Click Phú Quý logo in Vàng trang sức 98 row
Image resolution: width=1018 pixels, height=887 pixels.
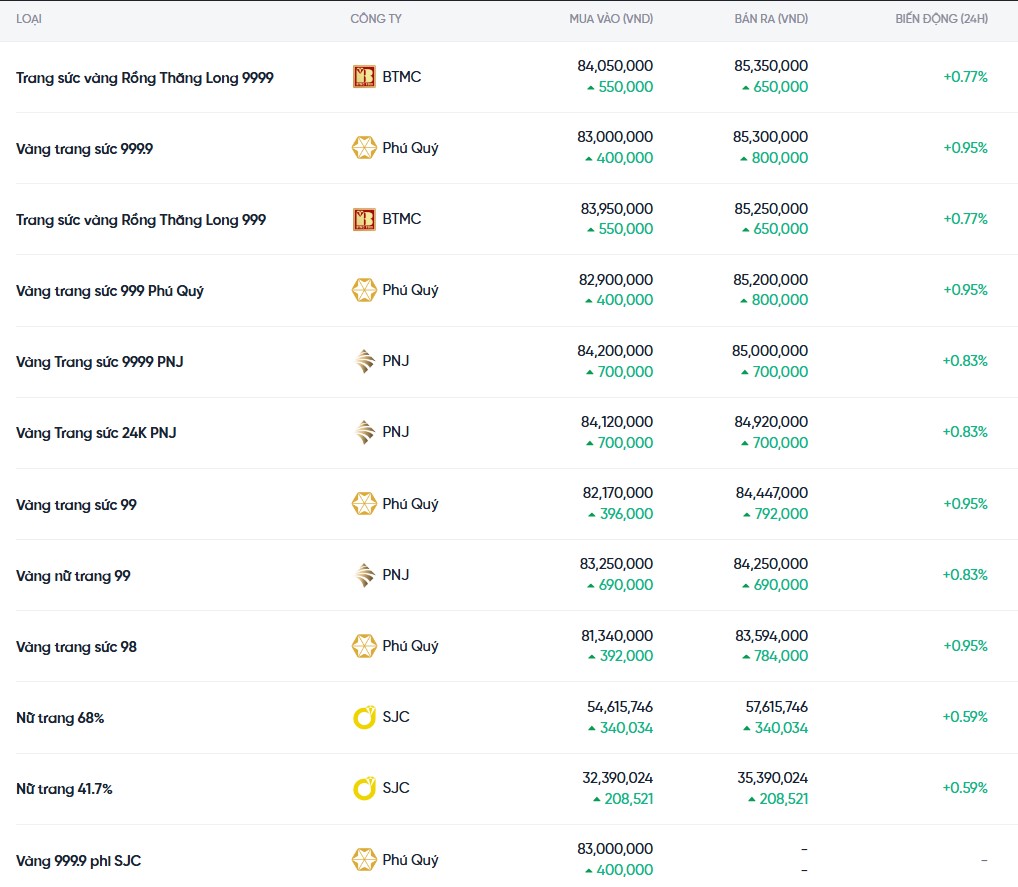(x=364, y=646)
